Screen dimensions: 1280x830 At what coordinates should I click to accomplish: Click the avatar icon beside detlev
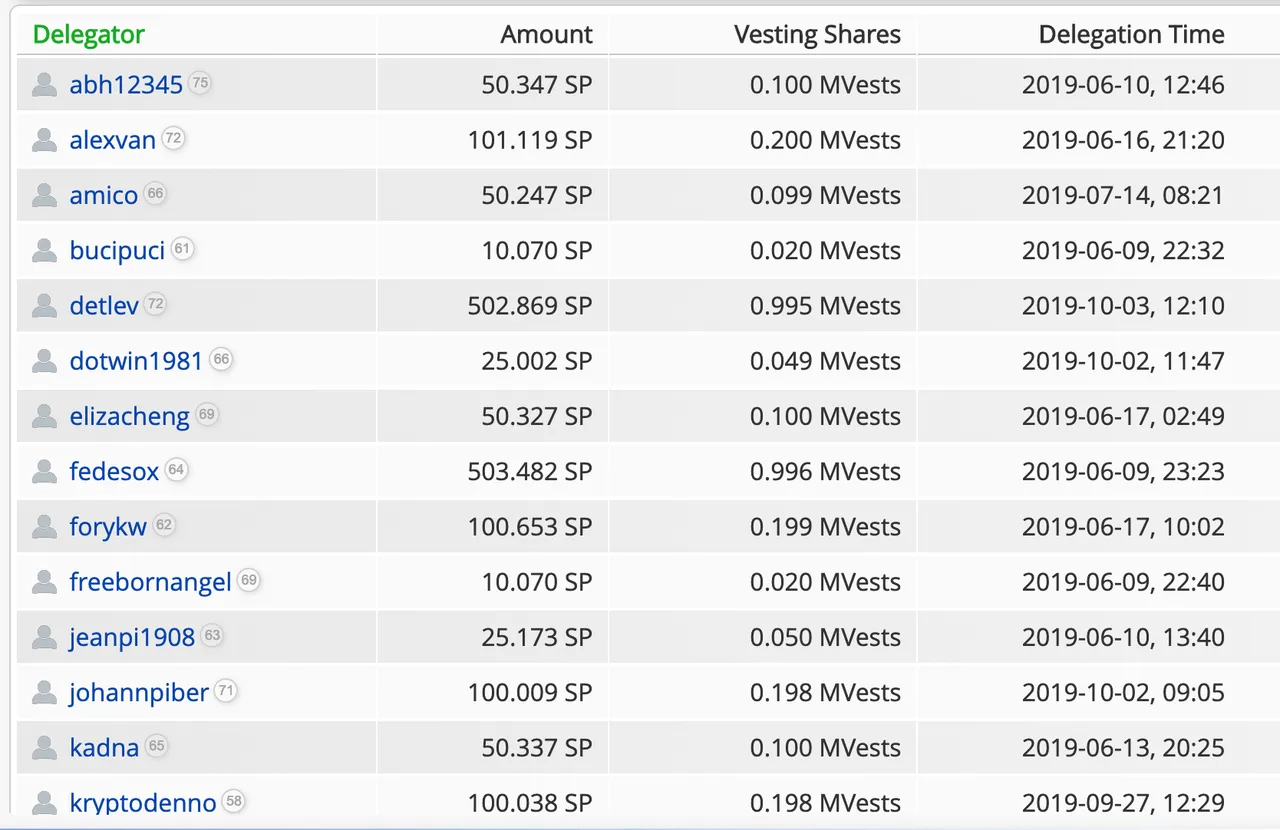[44, 306]
